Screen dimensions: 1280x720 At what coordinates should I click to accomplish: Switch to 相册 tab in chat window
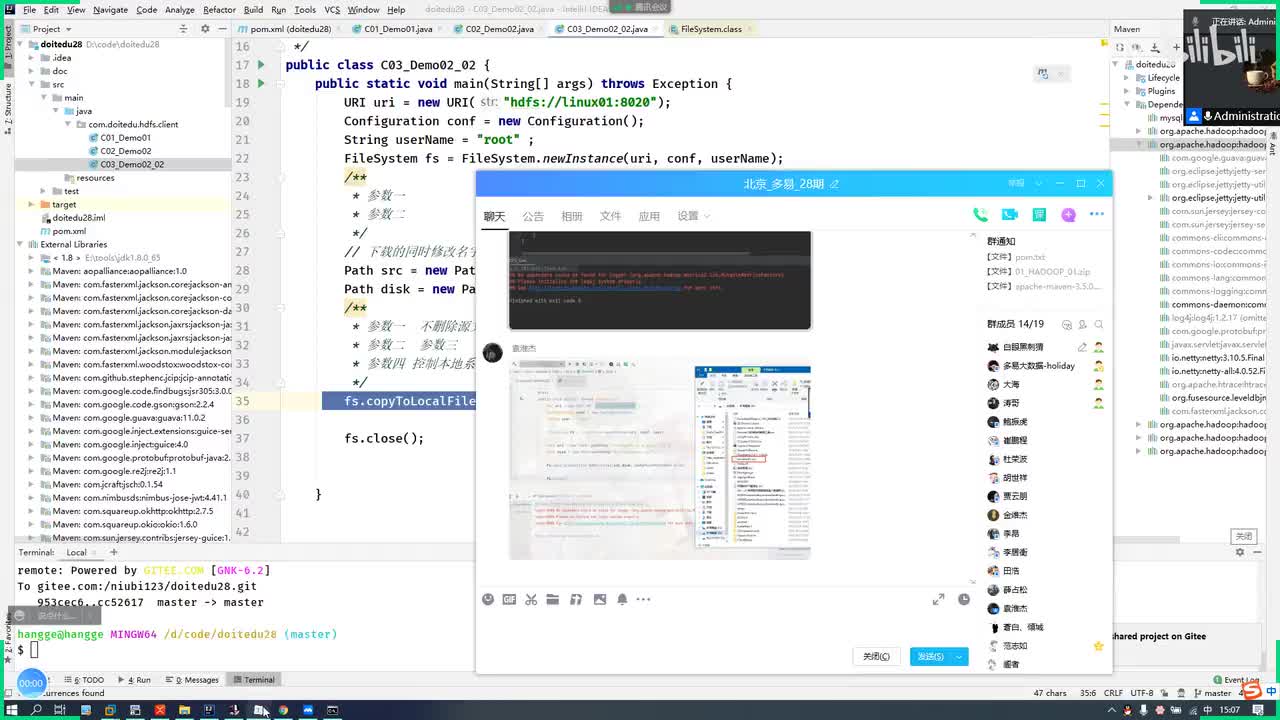coord(572,216)
